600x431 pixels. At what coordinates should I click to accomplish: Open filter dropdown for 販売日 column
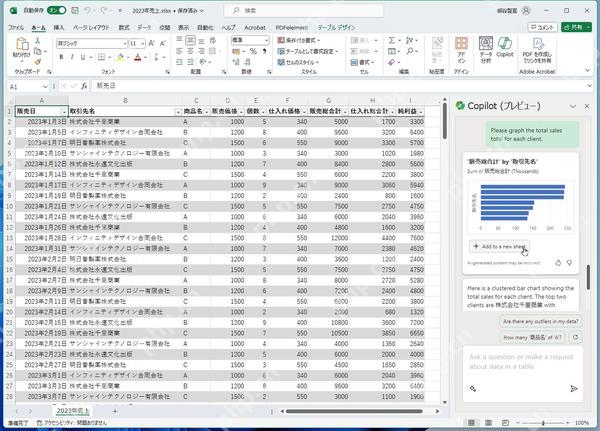click(64, 112)
